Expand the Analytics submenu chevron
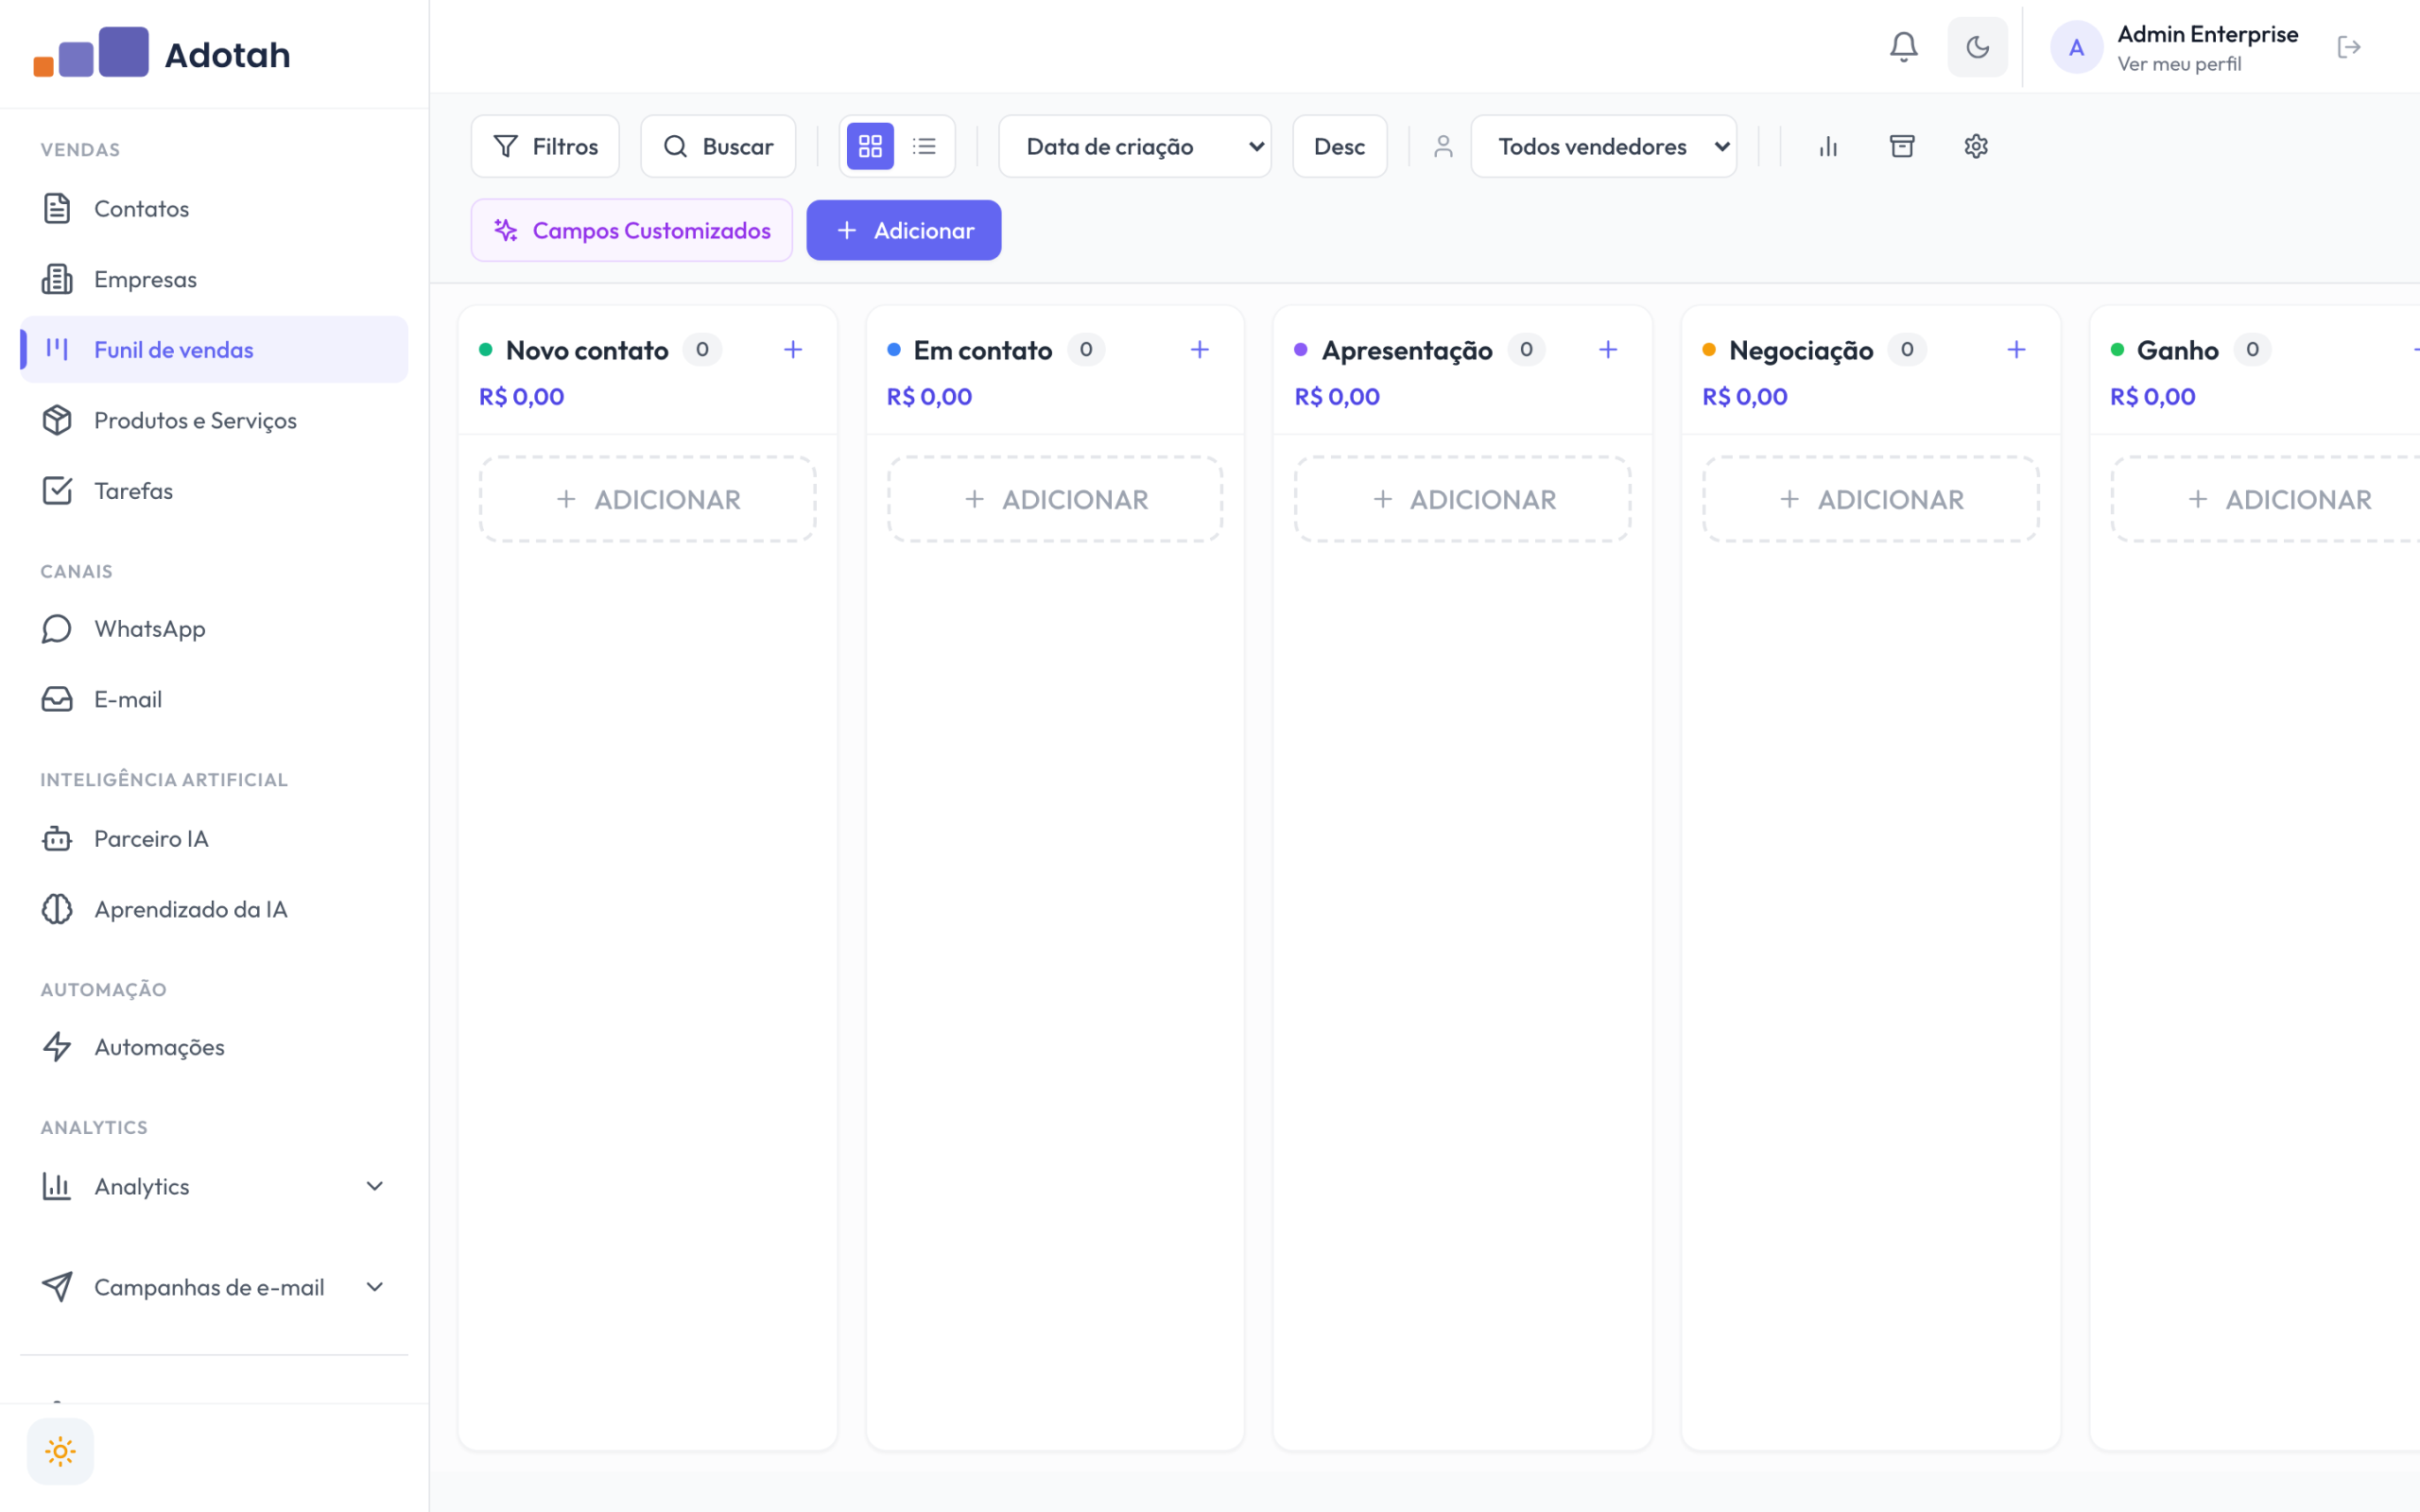 375,1186
